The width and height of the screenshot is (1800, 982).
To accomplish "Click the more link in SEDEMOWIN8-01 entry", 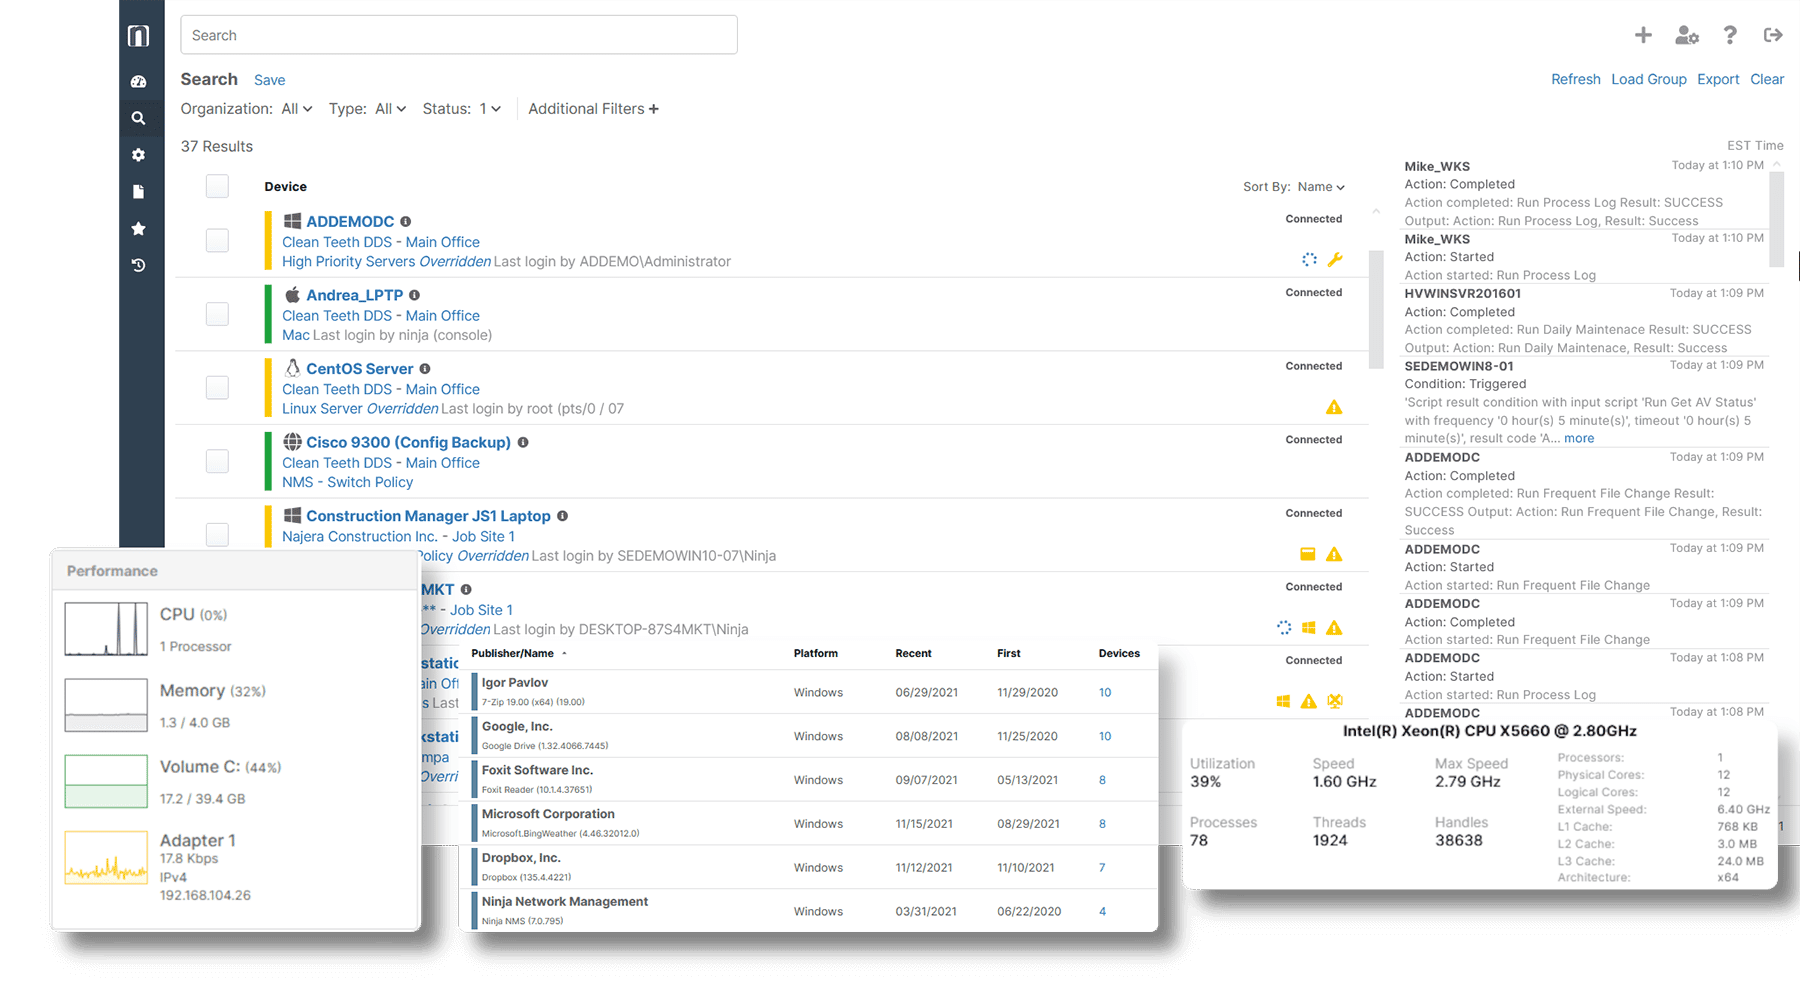I will tap(1578, 438).
